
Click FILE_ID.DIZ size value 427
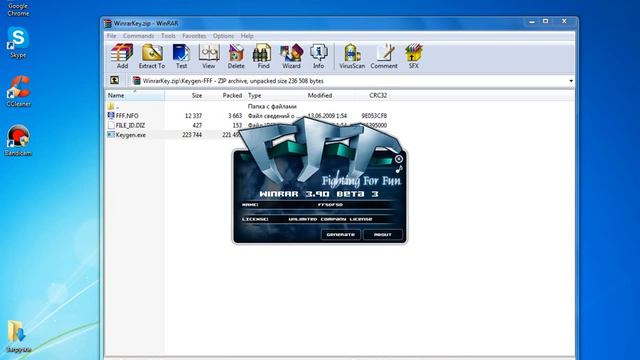tap(197, 125)
